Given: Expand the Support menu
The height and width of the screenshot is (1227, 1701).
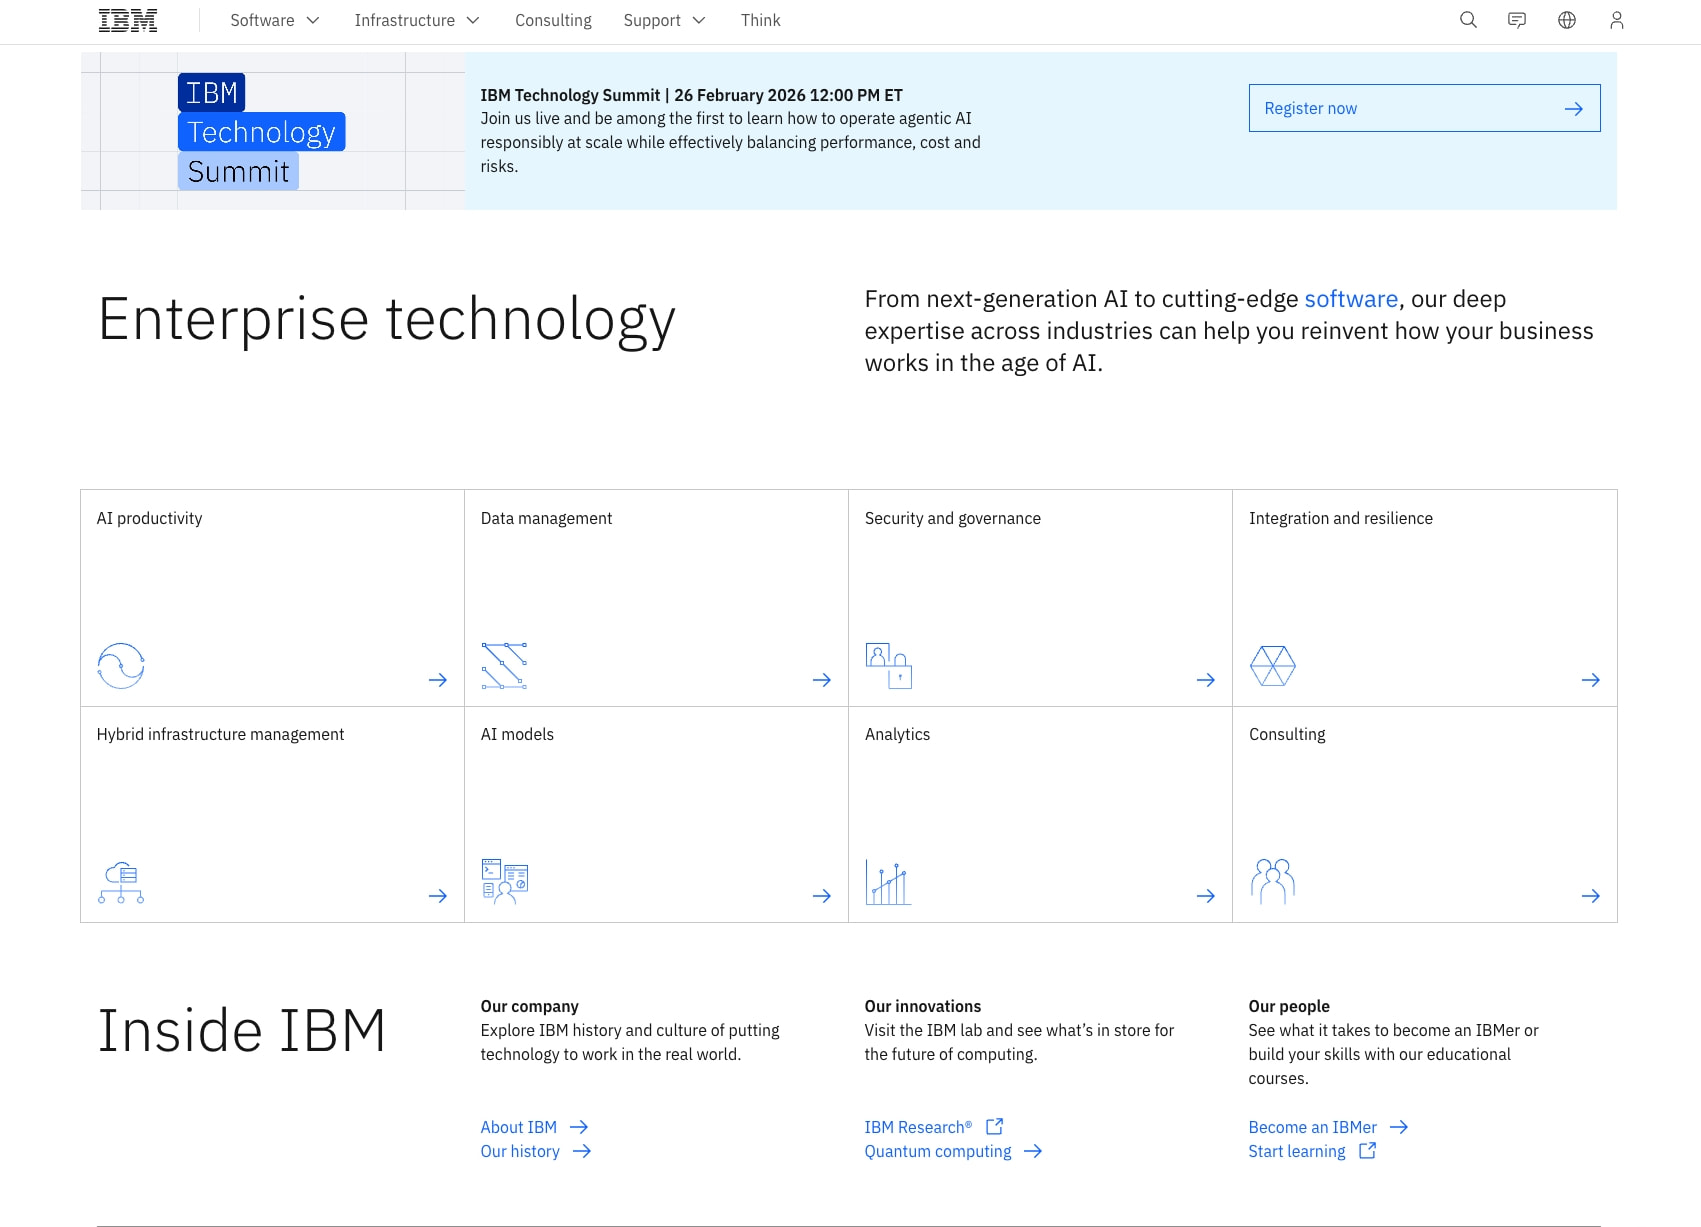Looking at the screenshot, I should click(x=664, y=20).
